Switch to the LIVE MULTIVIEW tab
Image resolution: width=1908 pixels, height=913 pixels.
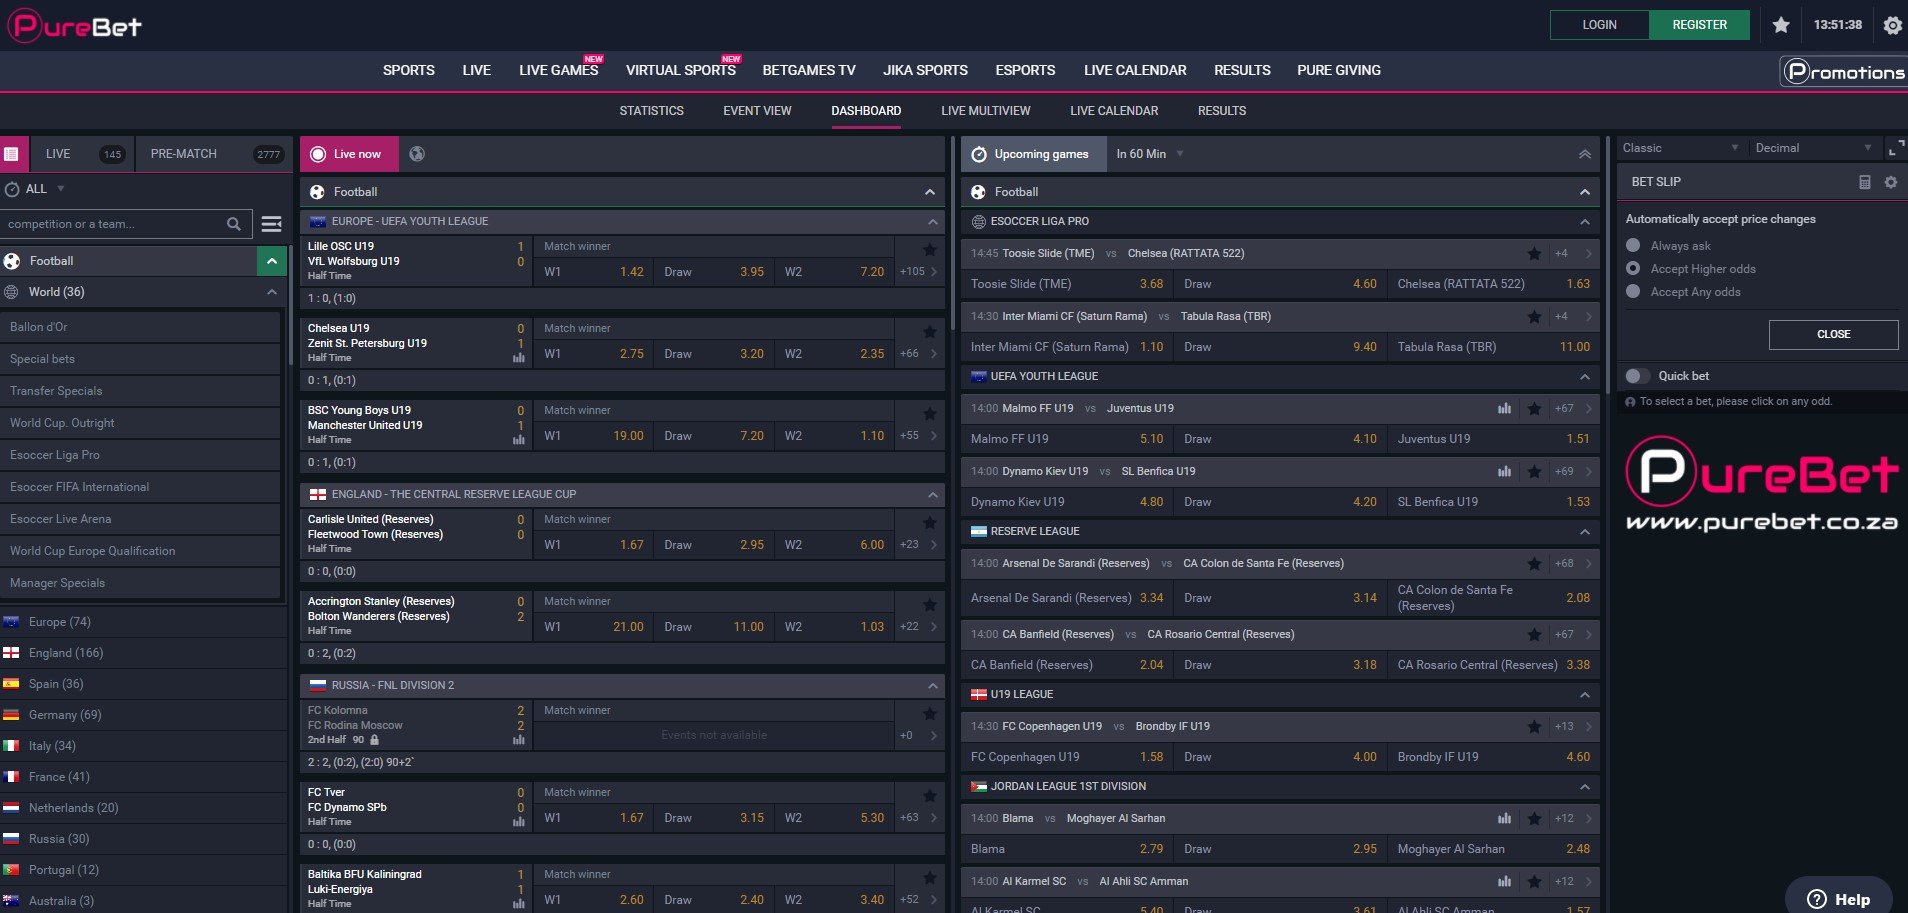(x=985, y=111)
